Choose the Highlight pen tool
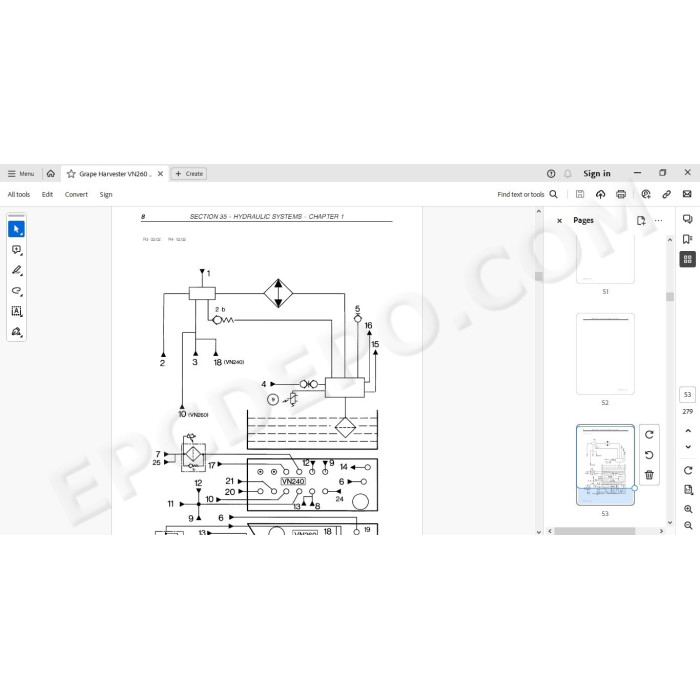This screenshot has width=700, height=700. point(17,270)
